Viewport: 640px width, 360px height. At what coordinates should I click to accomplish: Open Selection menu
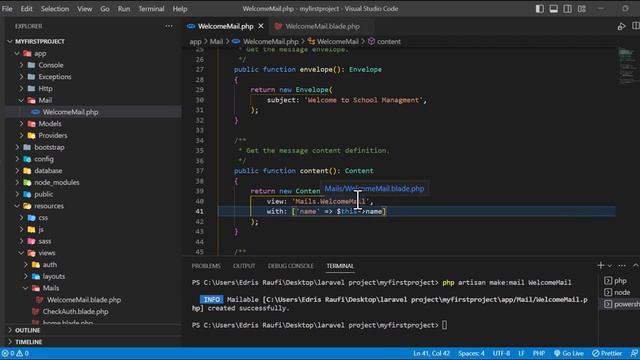pos(55,9)
